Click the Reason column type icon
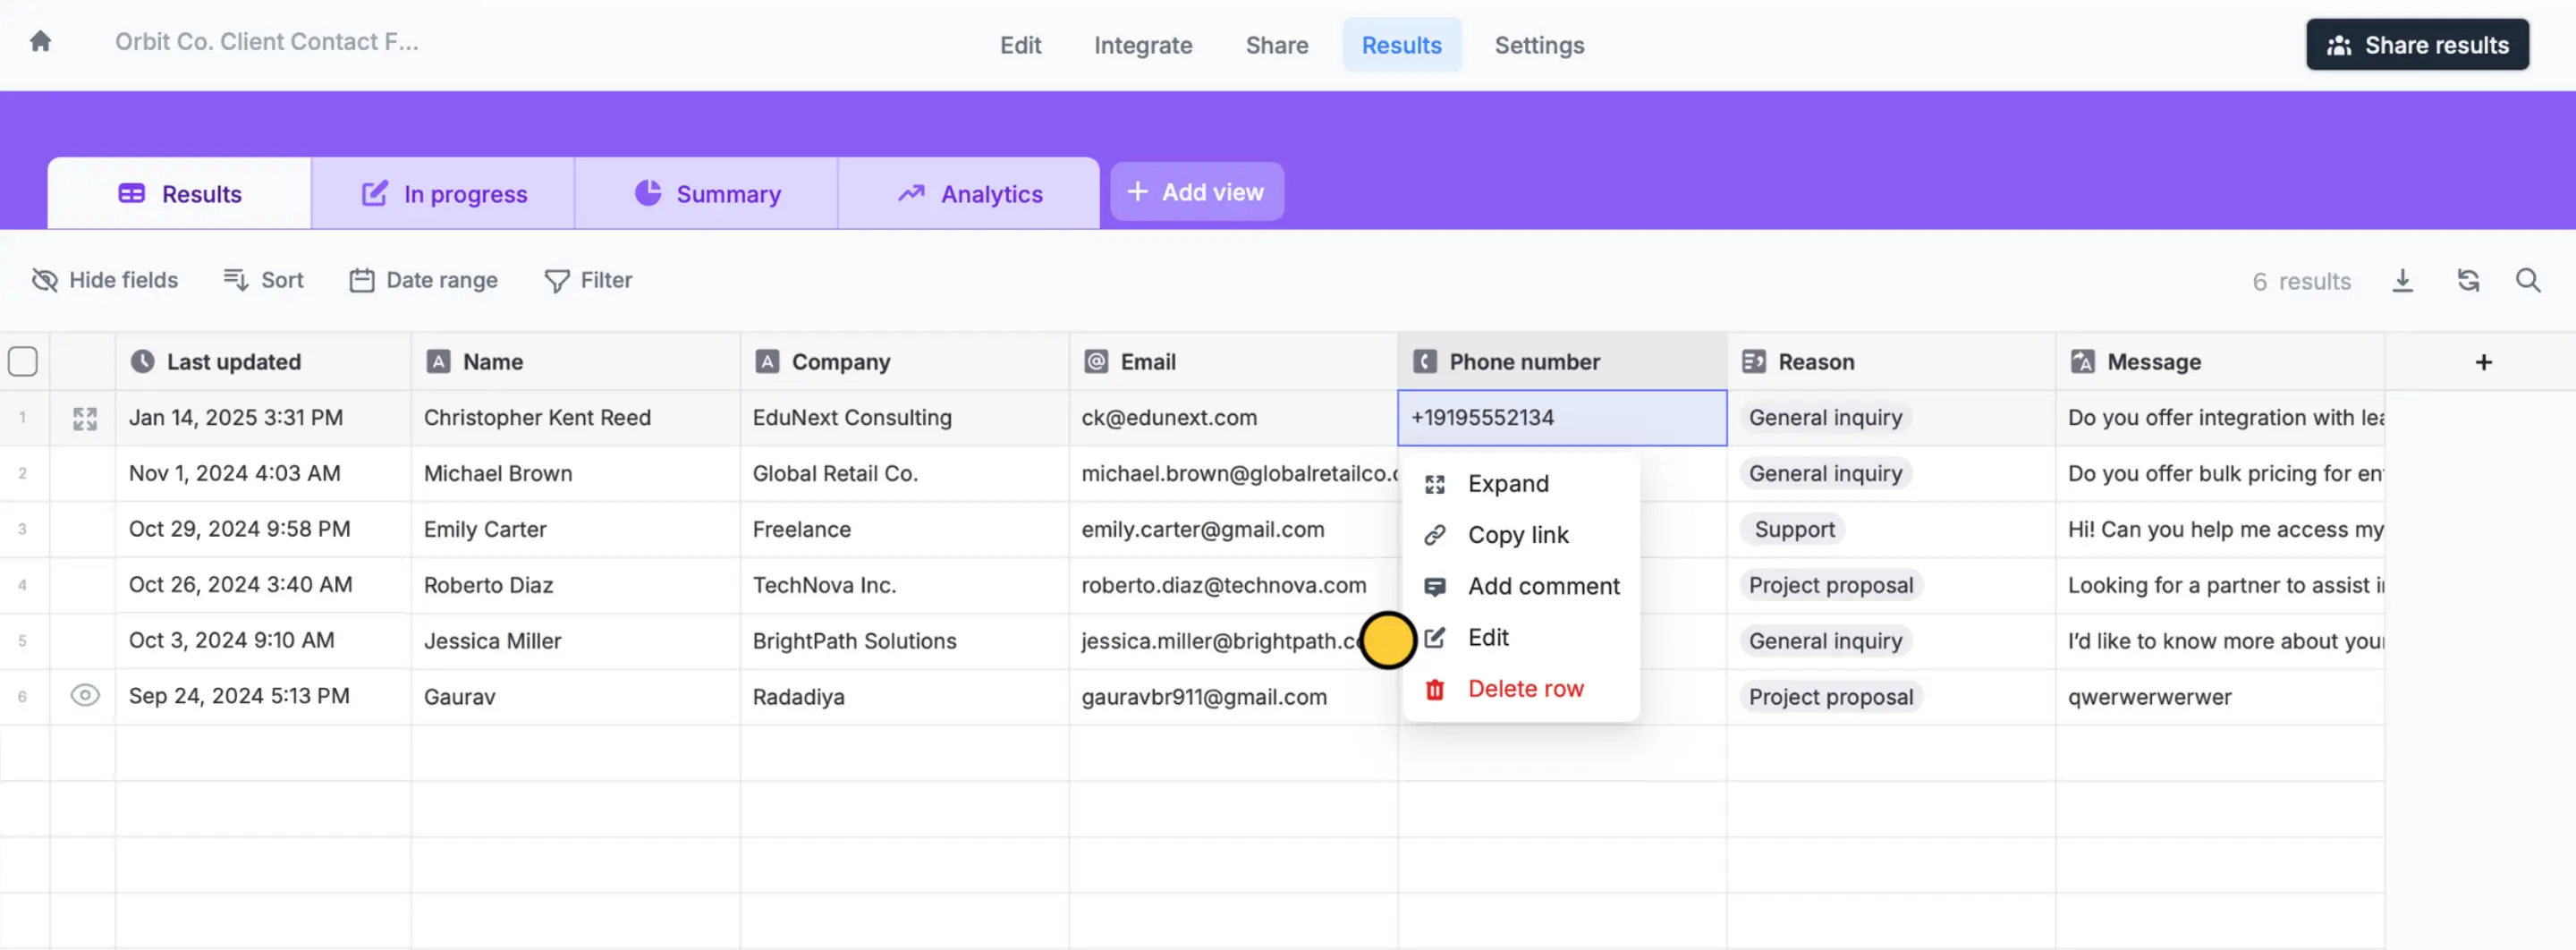Image resolution: width=2576 pixels, height=950 pixels. (x=1754, y=362)
